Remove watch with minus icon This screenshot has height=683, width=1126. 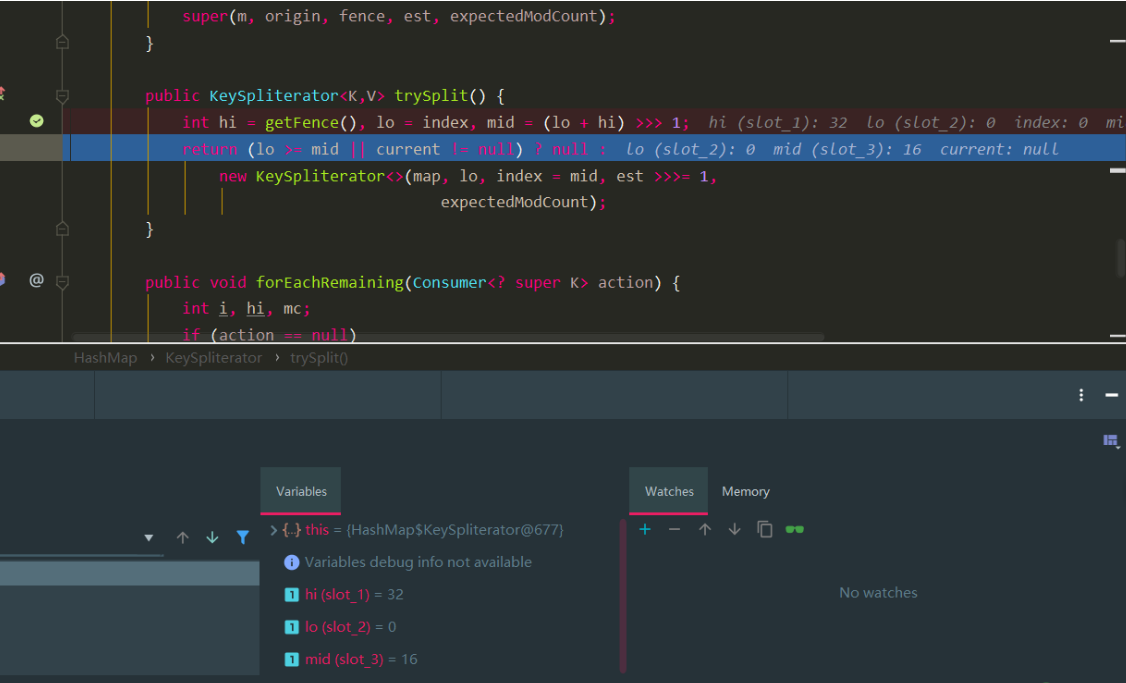click(x=674, y=529)
